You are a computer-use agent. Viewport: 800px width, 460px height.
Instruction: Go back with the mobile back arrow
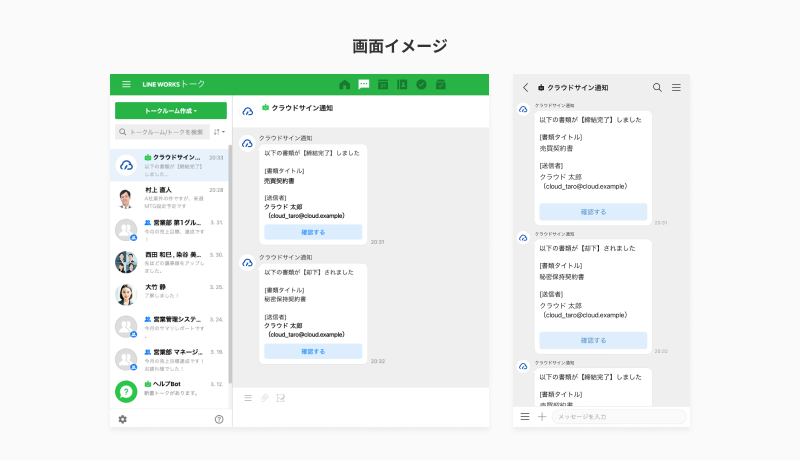coord(526,88)
